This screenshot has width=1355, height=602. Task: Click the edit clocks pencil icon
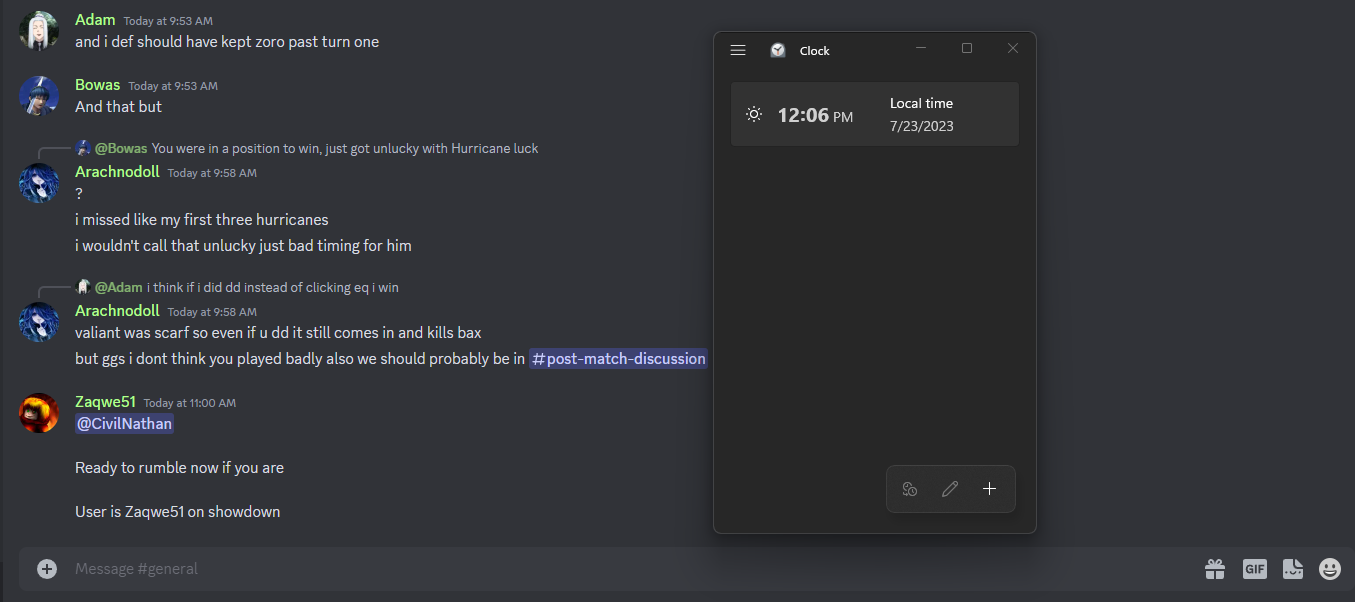pos(950,489)
